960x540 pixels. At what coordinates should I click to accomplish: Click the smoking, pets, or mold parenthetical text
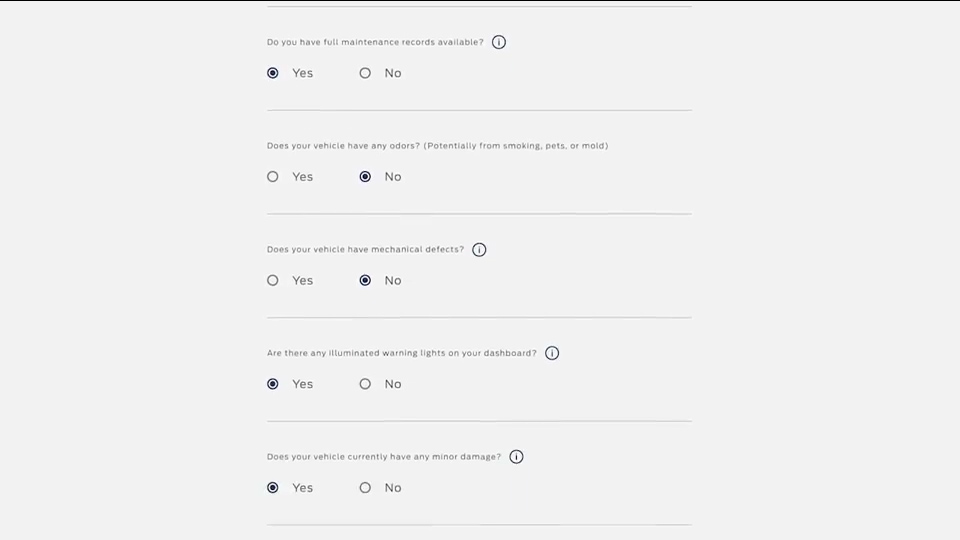point(516,146)
